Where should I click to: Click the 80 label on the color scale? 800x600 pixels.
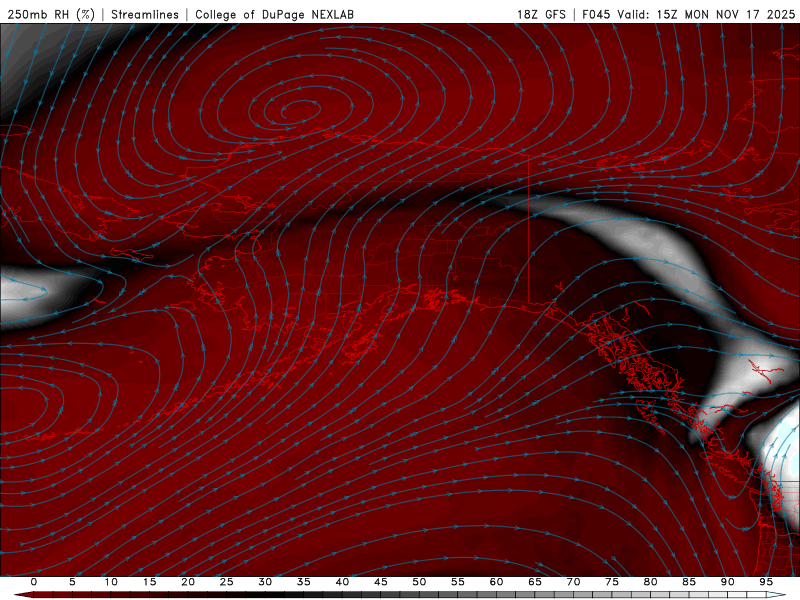coord(650,582)
